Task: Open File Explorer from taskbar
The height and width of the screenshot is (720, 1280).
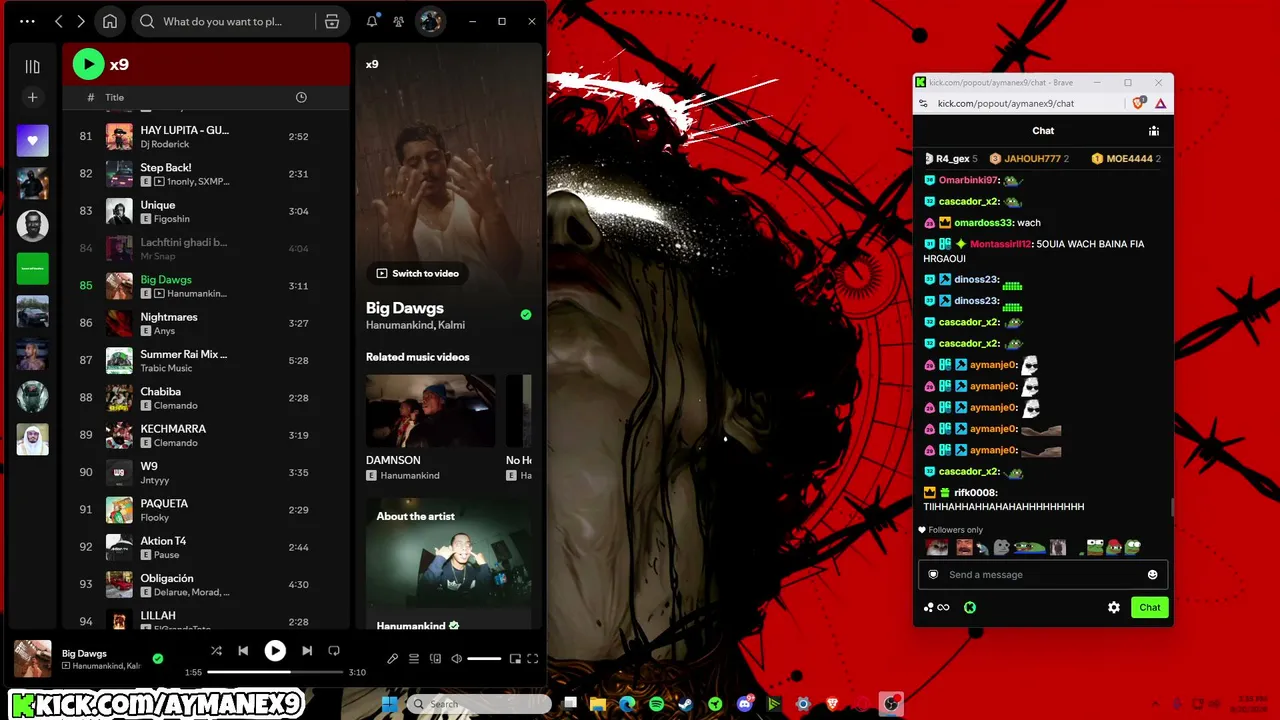Action: click(x=598, y=704)
